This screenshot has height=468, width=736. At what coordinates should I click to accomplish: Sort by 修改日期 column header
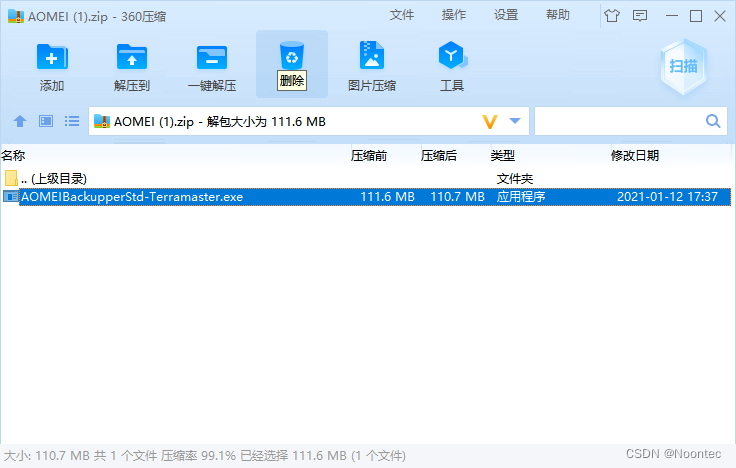pyautogui.click(x=635, y=155)
